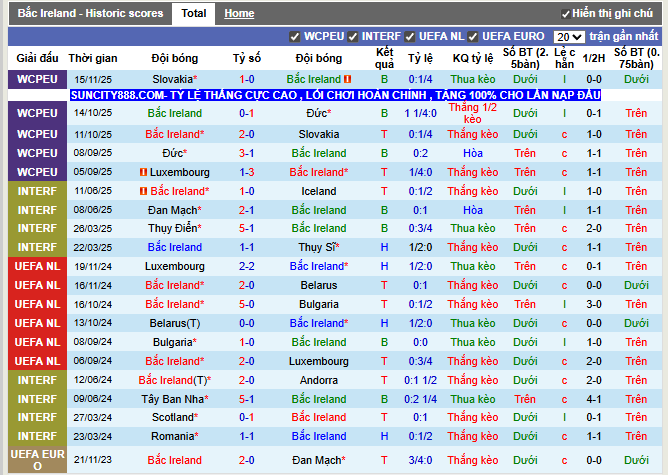Uncheck the WCPEU filter checkbox

pos(295,36)
